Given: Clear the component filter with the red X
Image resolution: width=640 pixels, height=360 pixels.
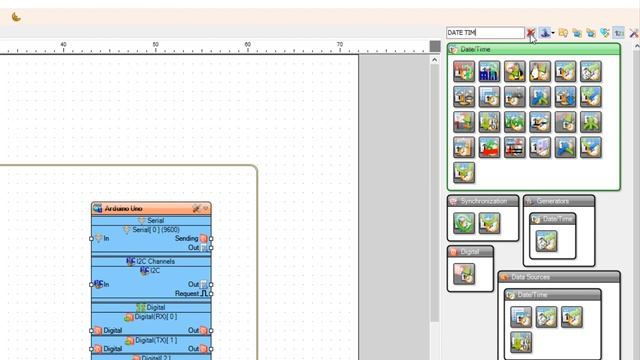Looking at the screenshot, I should tap(531, 33).
